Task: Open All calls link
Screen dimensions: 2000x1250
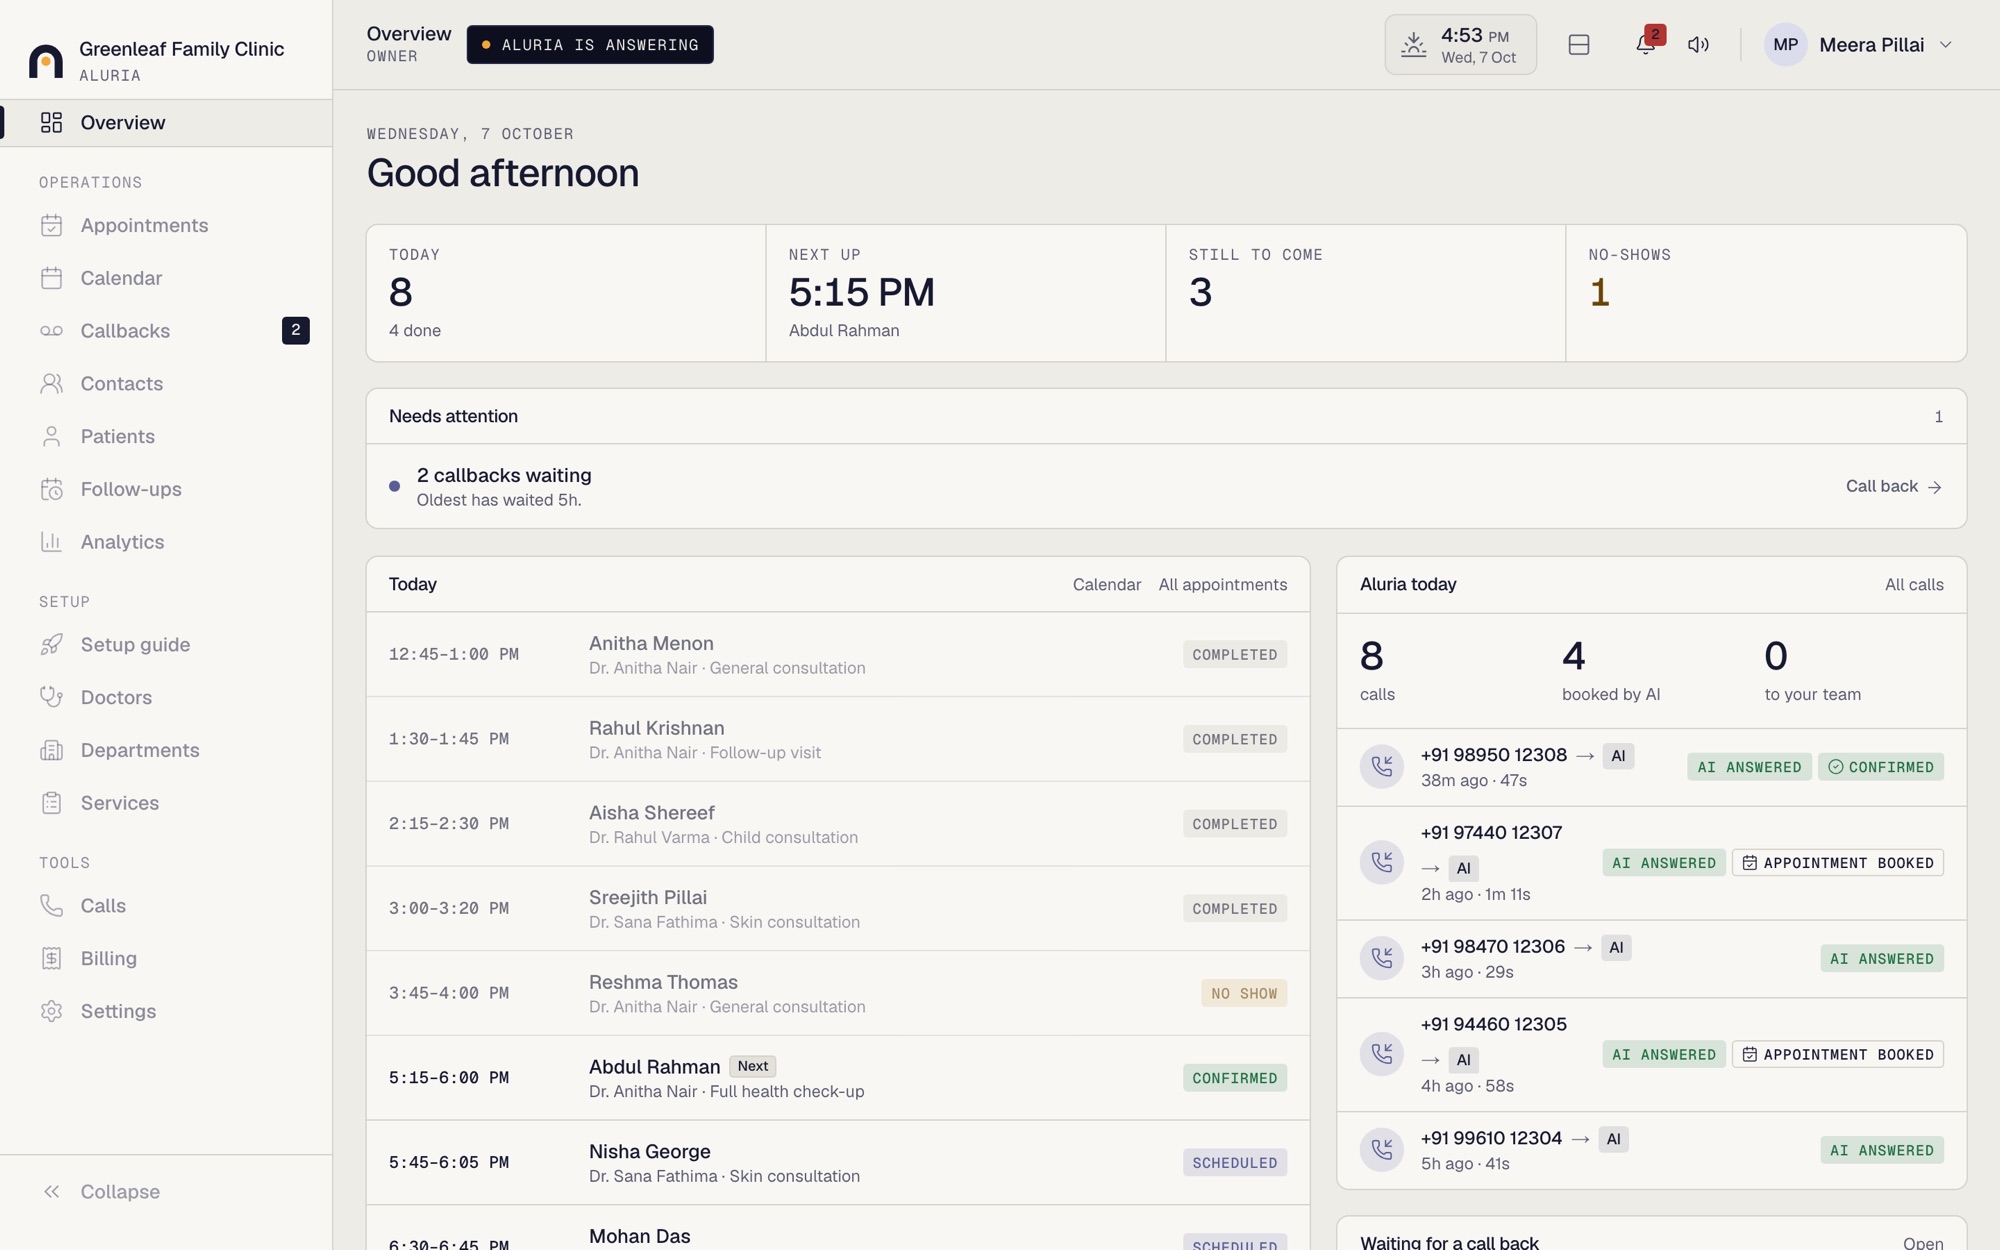Action: coord(1913,585)
